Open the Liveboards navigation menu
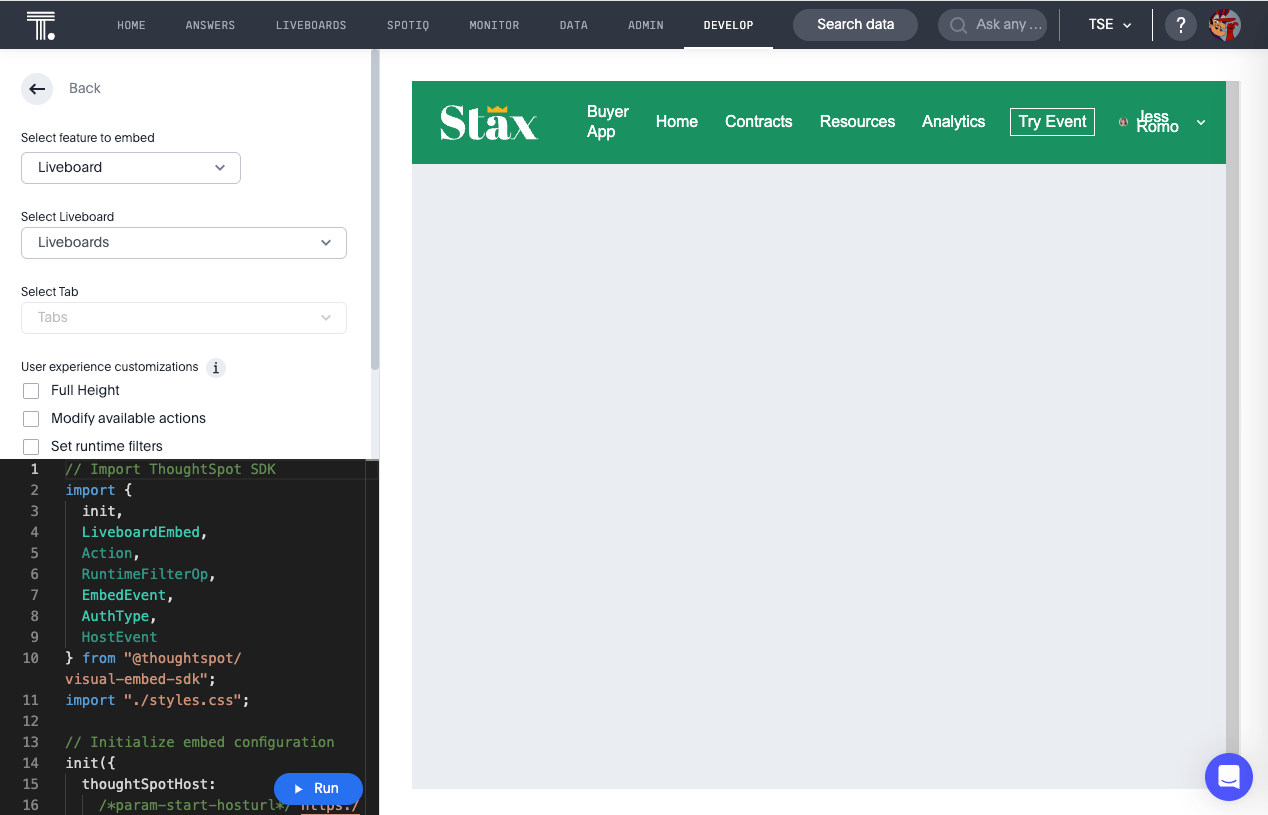Viewport: 1268px width, 815px height. pyautogui.click(x=311, y=24)
